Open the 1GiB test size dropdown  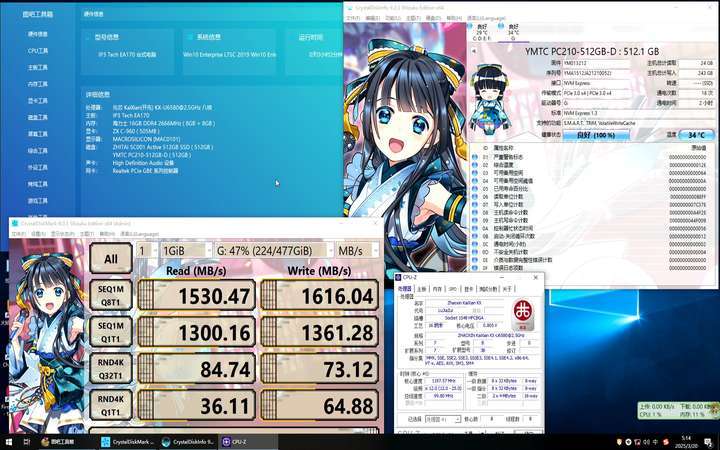(x=186, y=251)
